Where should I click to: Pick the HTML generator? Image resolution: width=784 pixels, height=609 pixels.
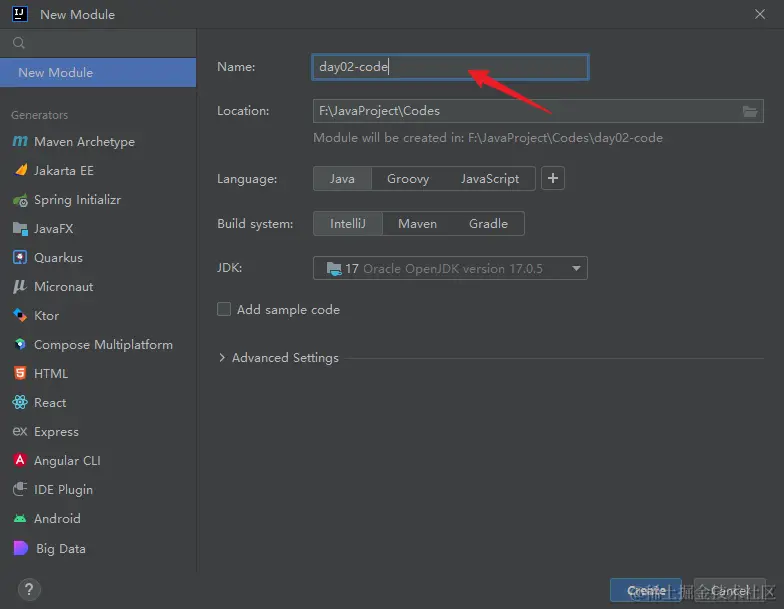click(40, 374)
